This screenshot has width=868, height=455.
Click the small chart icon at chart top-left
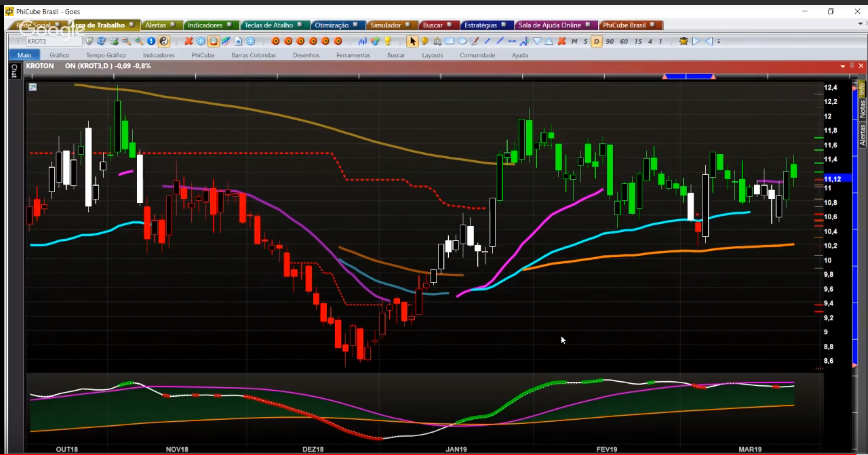click(33, 87)
